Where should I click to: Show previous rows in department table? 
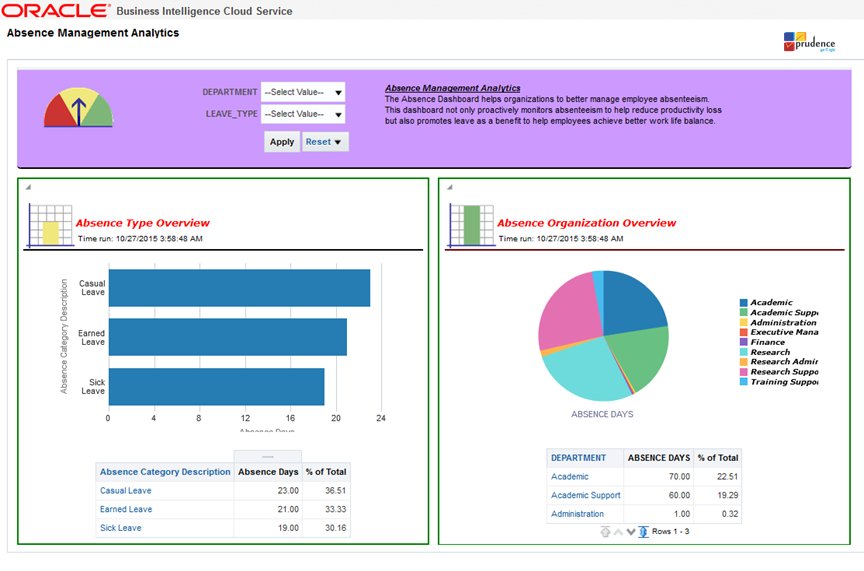[x=618, y=532]
